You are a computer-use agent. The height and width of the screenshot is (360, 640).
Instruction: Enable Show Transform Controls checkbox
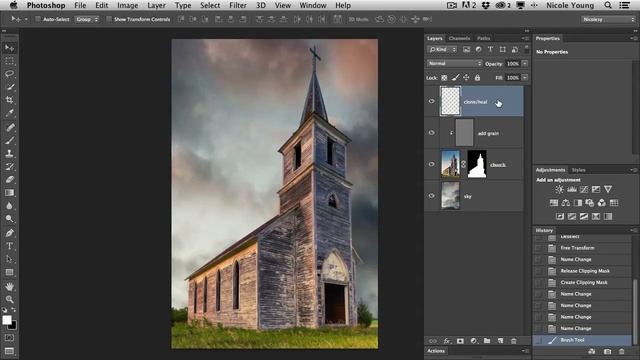pos(109,19)
